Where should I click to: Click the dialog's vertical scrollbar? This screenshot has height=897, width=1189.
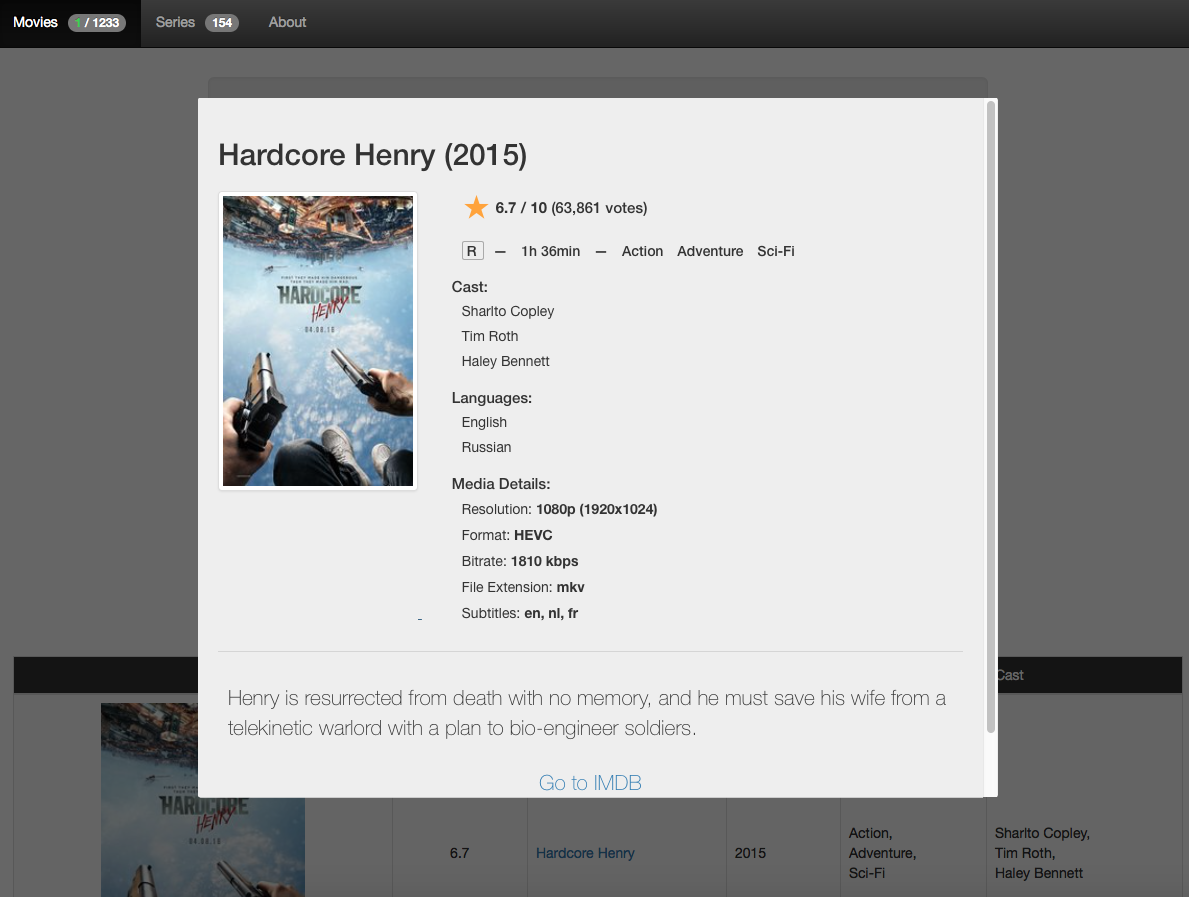(990, 417)
